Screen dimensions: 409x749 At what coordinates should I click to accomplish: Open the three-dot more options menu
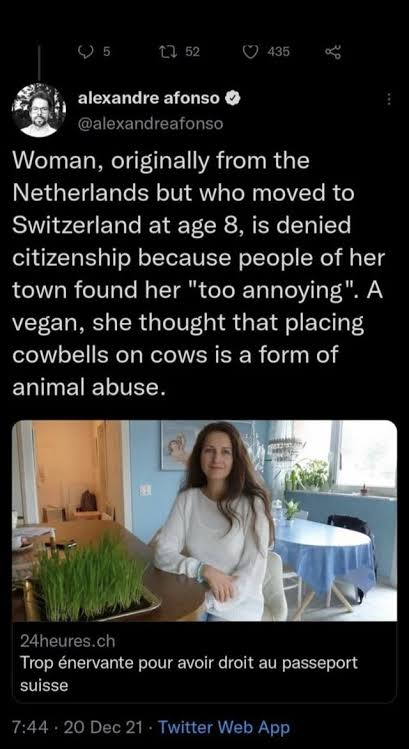coord(388,99)
